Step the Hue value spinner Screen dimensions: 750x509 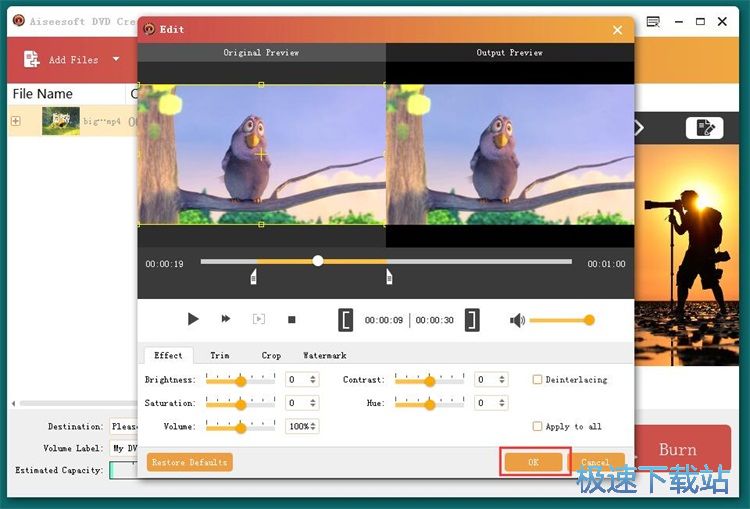502,403
